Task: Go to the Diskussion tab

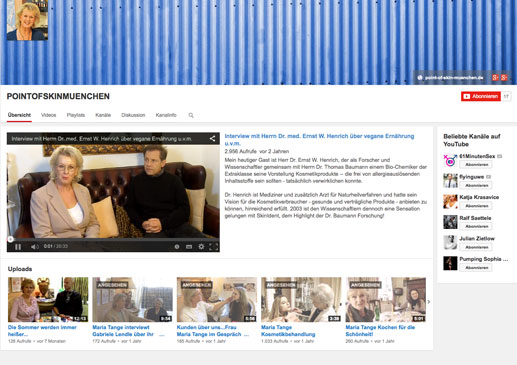Action: 133,115
